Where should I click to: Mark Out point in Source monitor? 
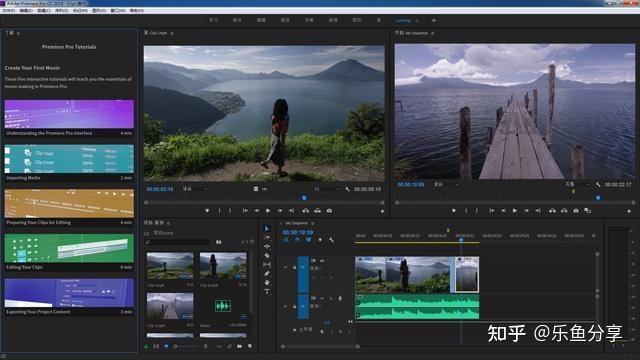click(230, 211)
